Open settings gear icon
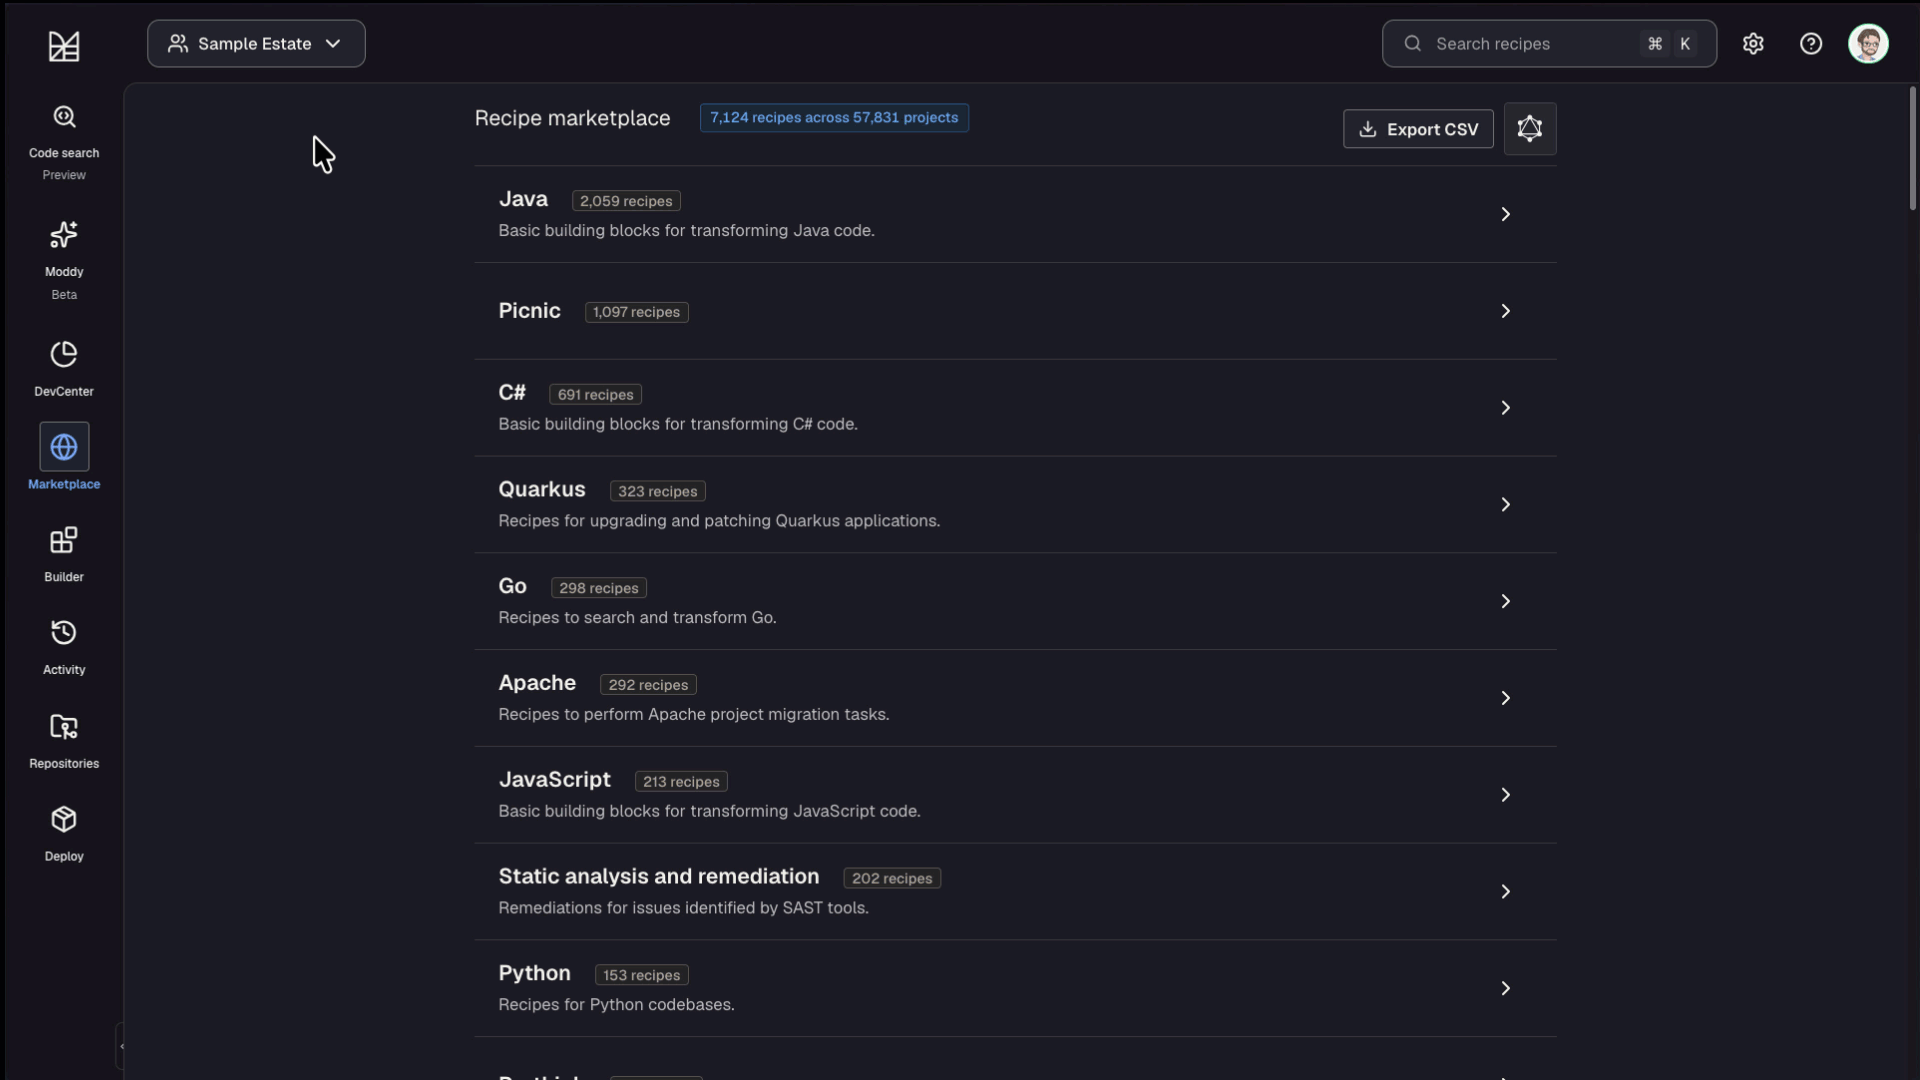Viewport: 1920px width, 1080px height. point(1753,44)
